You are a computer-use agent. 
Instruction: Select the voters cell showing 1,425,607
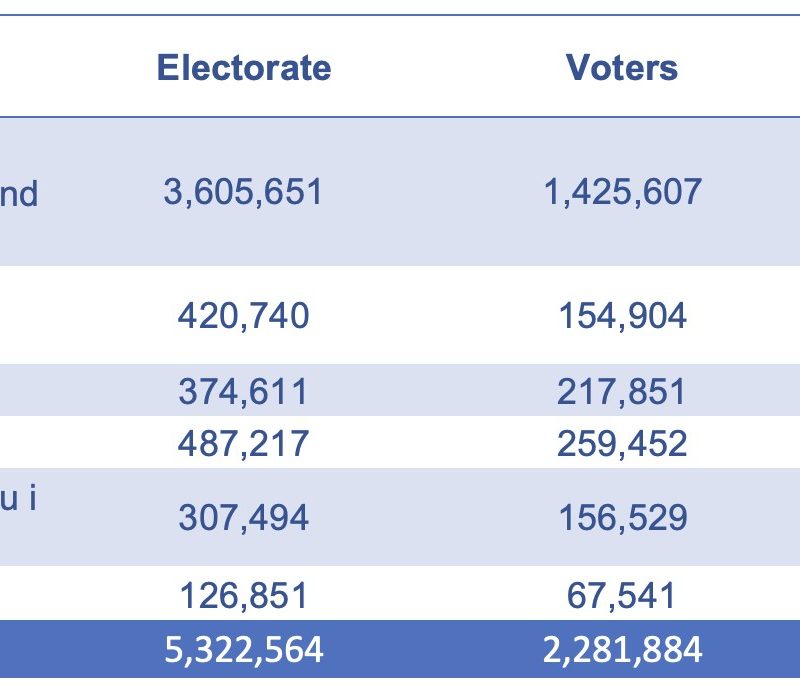pyautogui.click(x=622, y=192)
